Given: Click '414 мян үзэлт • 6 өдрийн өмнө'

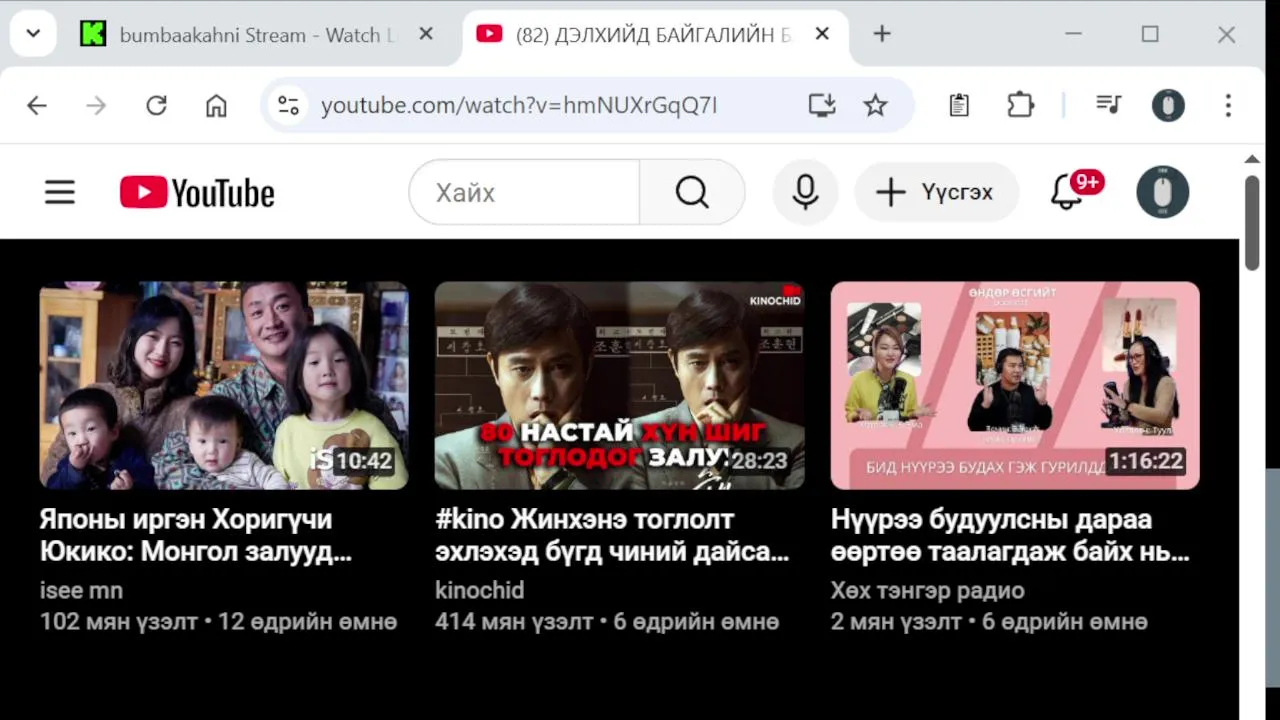Looking at the screenshot, I should pos(607,622).
